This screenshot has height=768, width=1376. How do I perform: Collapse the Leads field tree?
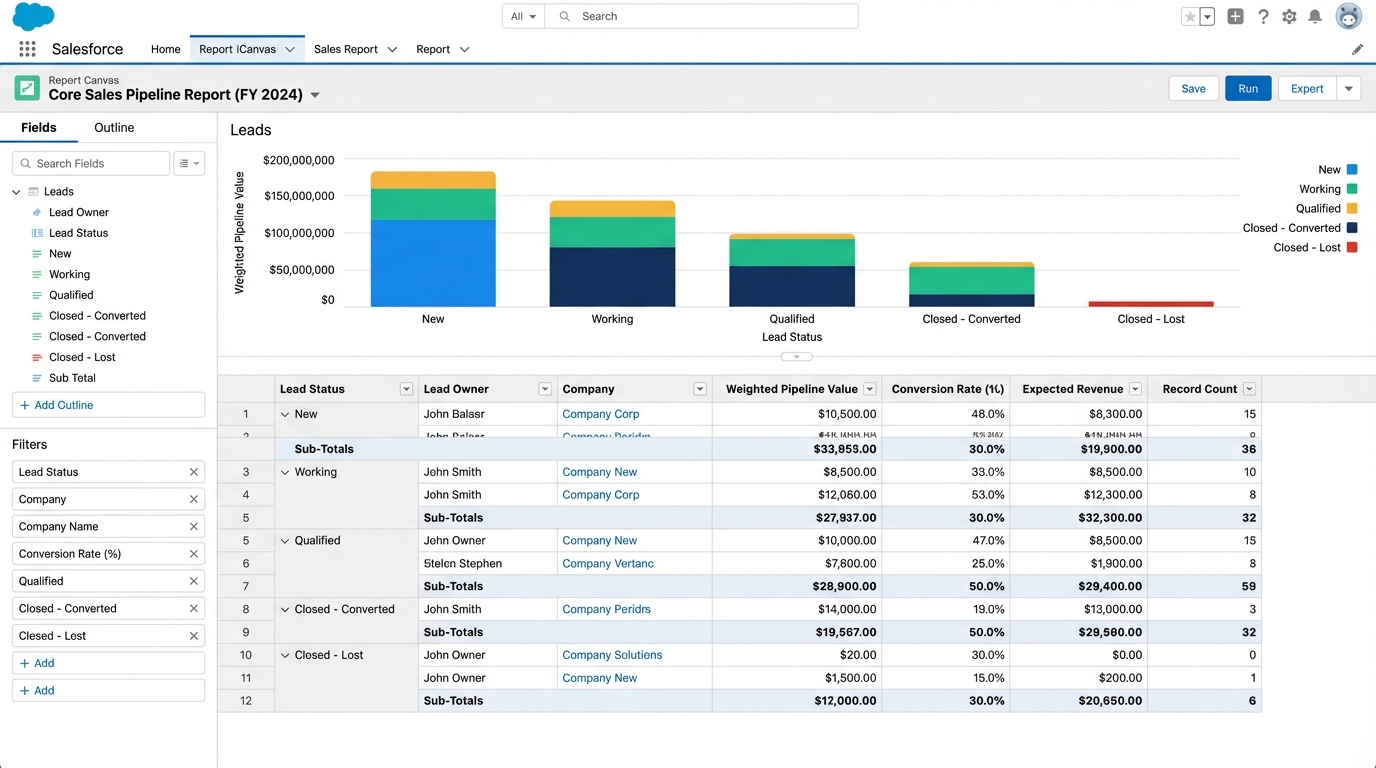point(15,191)
